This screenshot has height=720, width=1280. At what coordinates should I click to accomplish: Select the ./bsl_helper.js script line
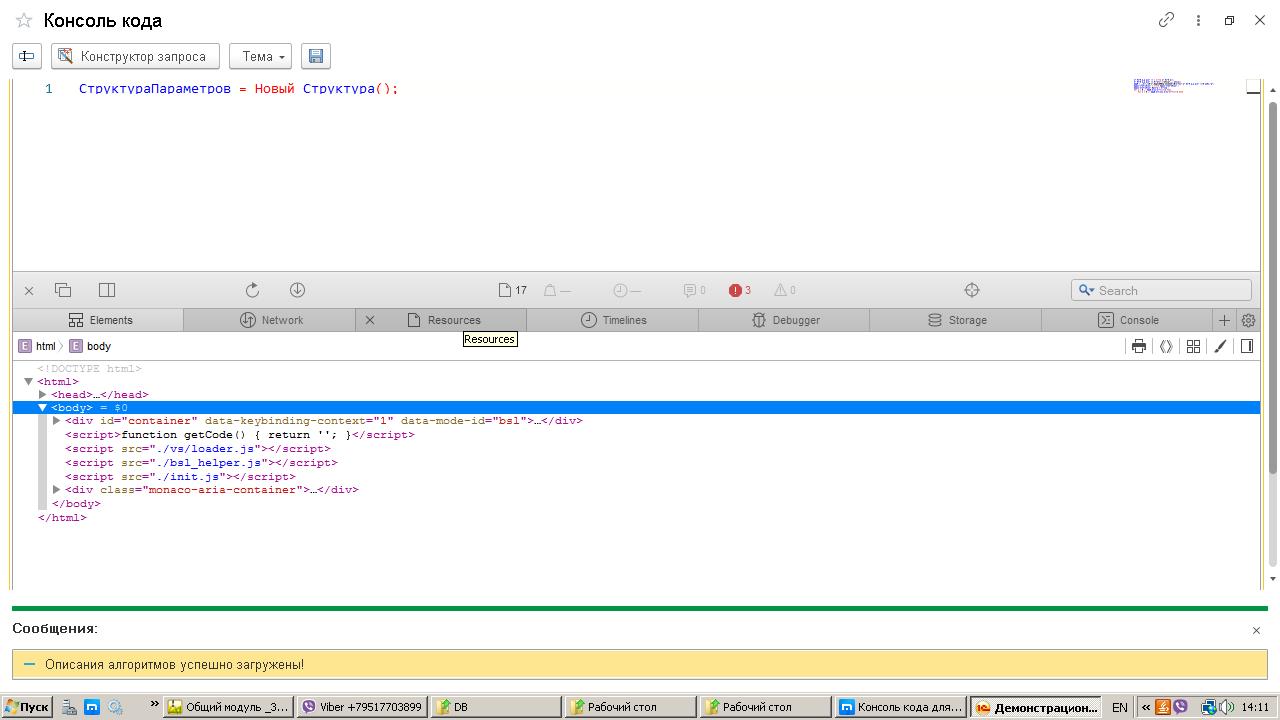201,463
